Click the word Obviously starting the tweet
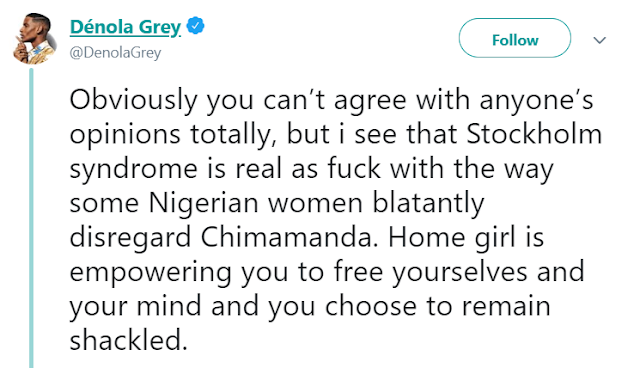This screenshot has height=368, width=640. (x=133, y=101)
